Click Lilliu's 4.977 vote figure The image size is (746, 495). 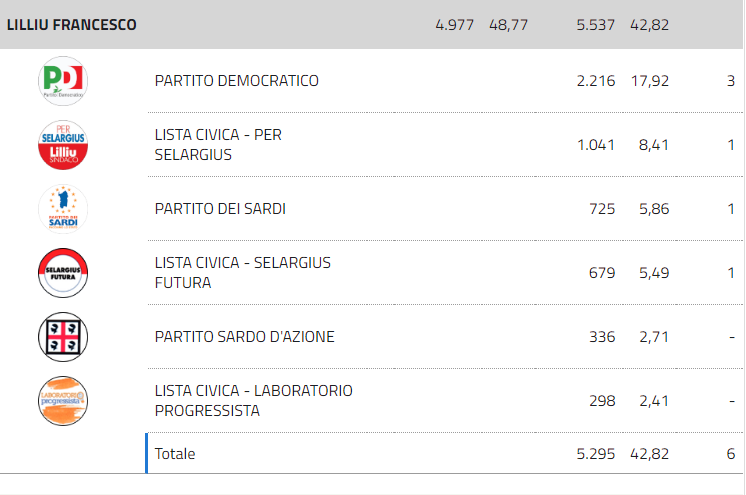(455, 25)
